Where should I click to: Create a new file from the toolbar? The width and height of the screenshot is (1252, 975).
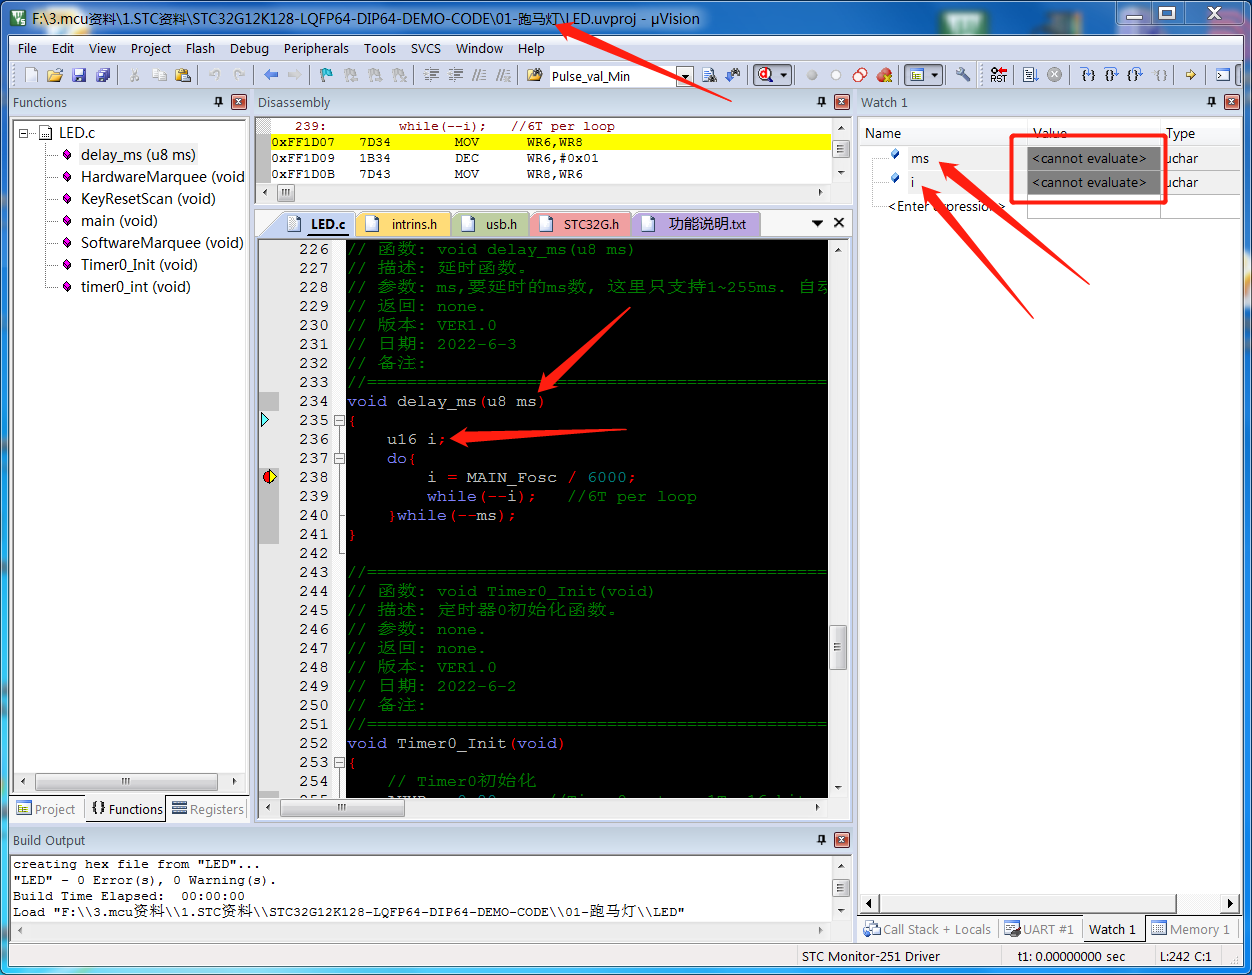coord(31,75)
